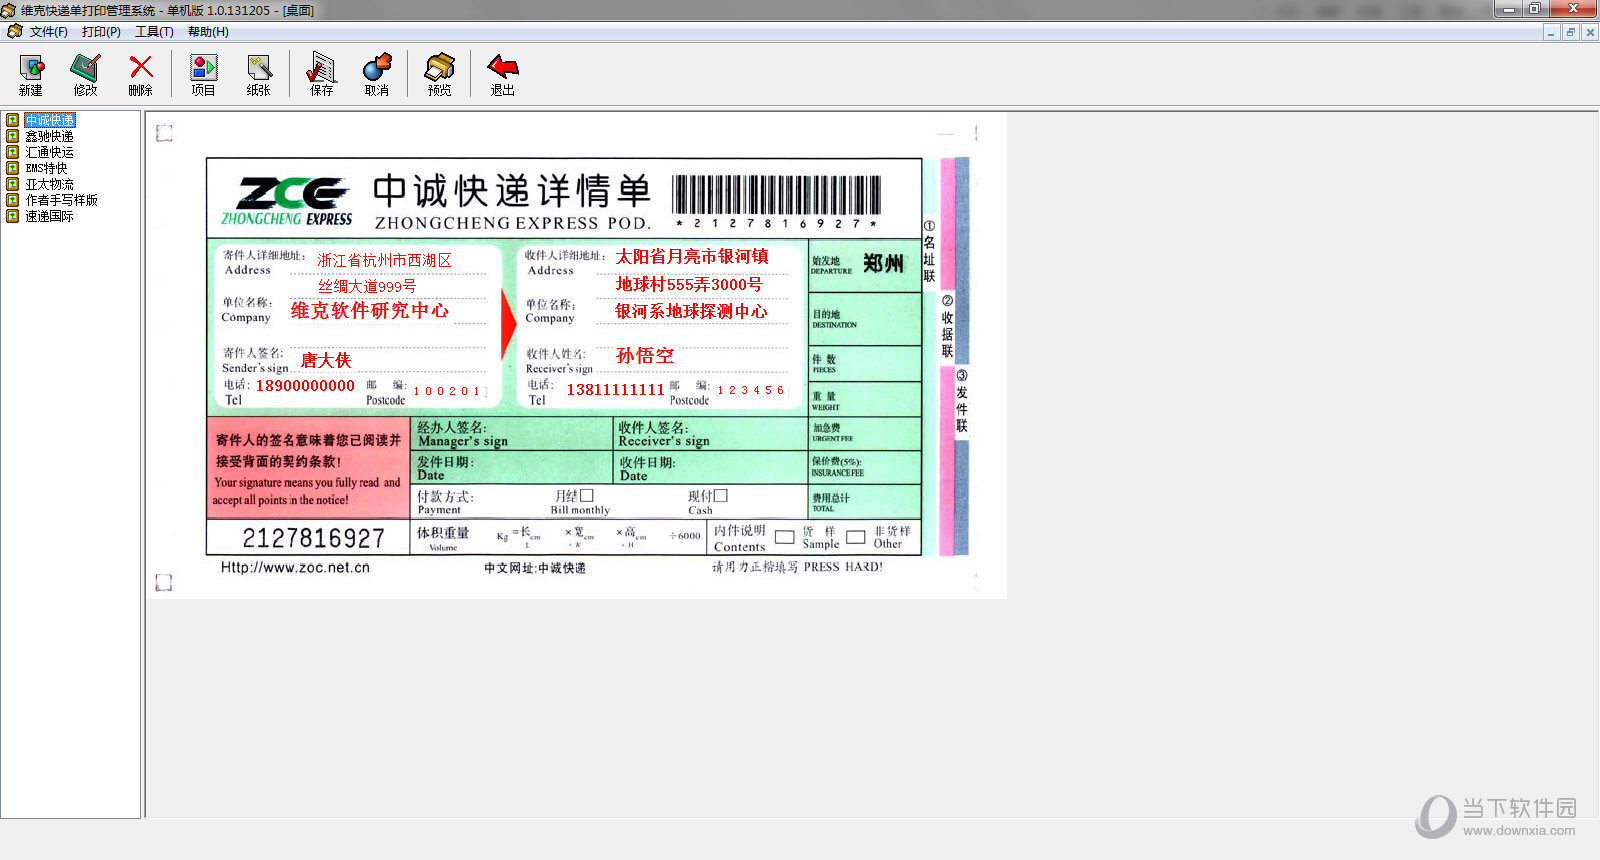Click receiver address line 地球村555弄3000号
Viewport: 1600px width, 860px height.
[689, 285]
